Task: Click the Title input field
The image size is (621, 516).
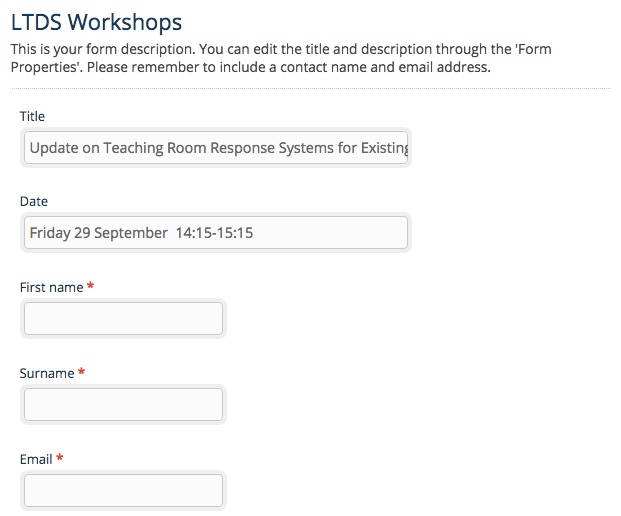Action: pos(215,148)
